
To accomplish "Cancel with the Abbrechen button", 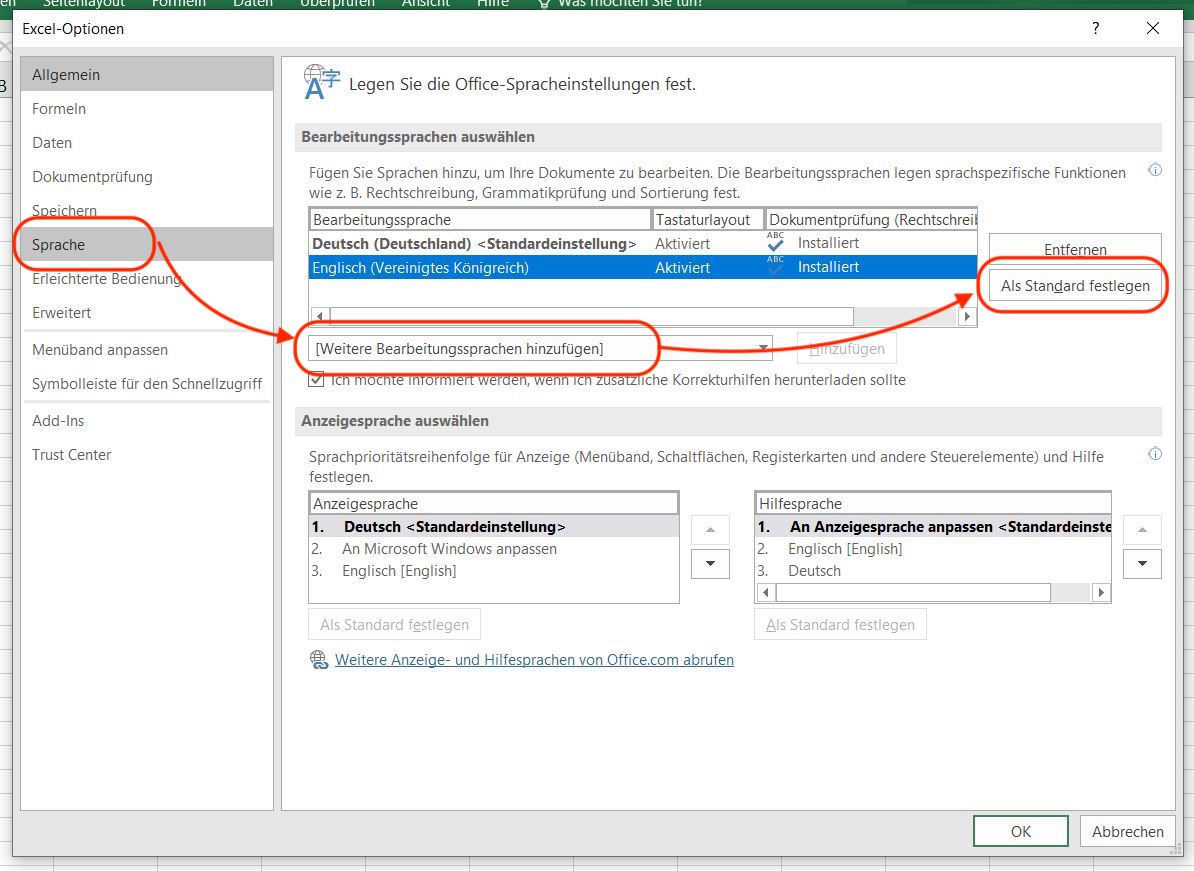I will [x=1128, y=831].
